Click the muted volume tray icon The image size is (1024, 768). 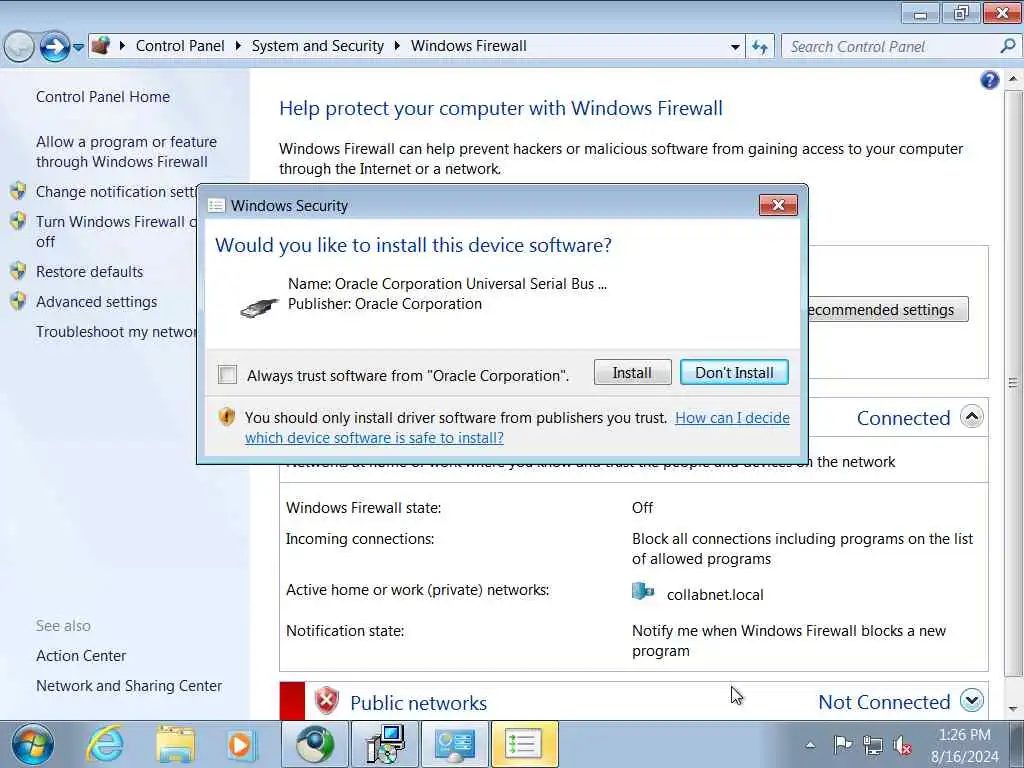click(x=902, y=744)
